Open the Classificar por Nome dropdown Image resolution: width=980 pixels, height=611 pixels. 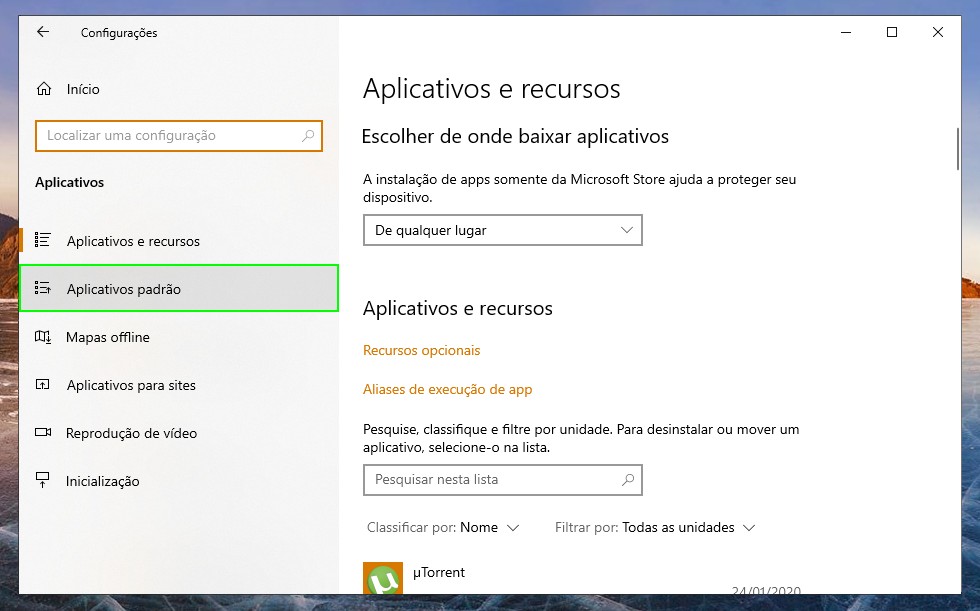[x=443, y=527]
